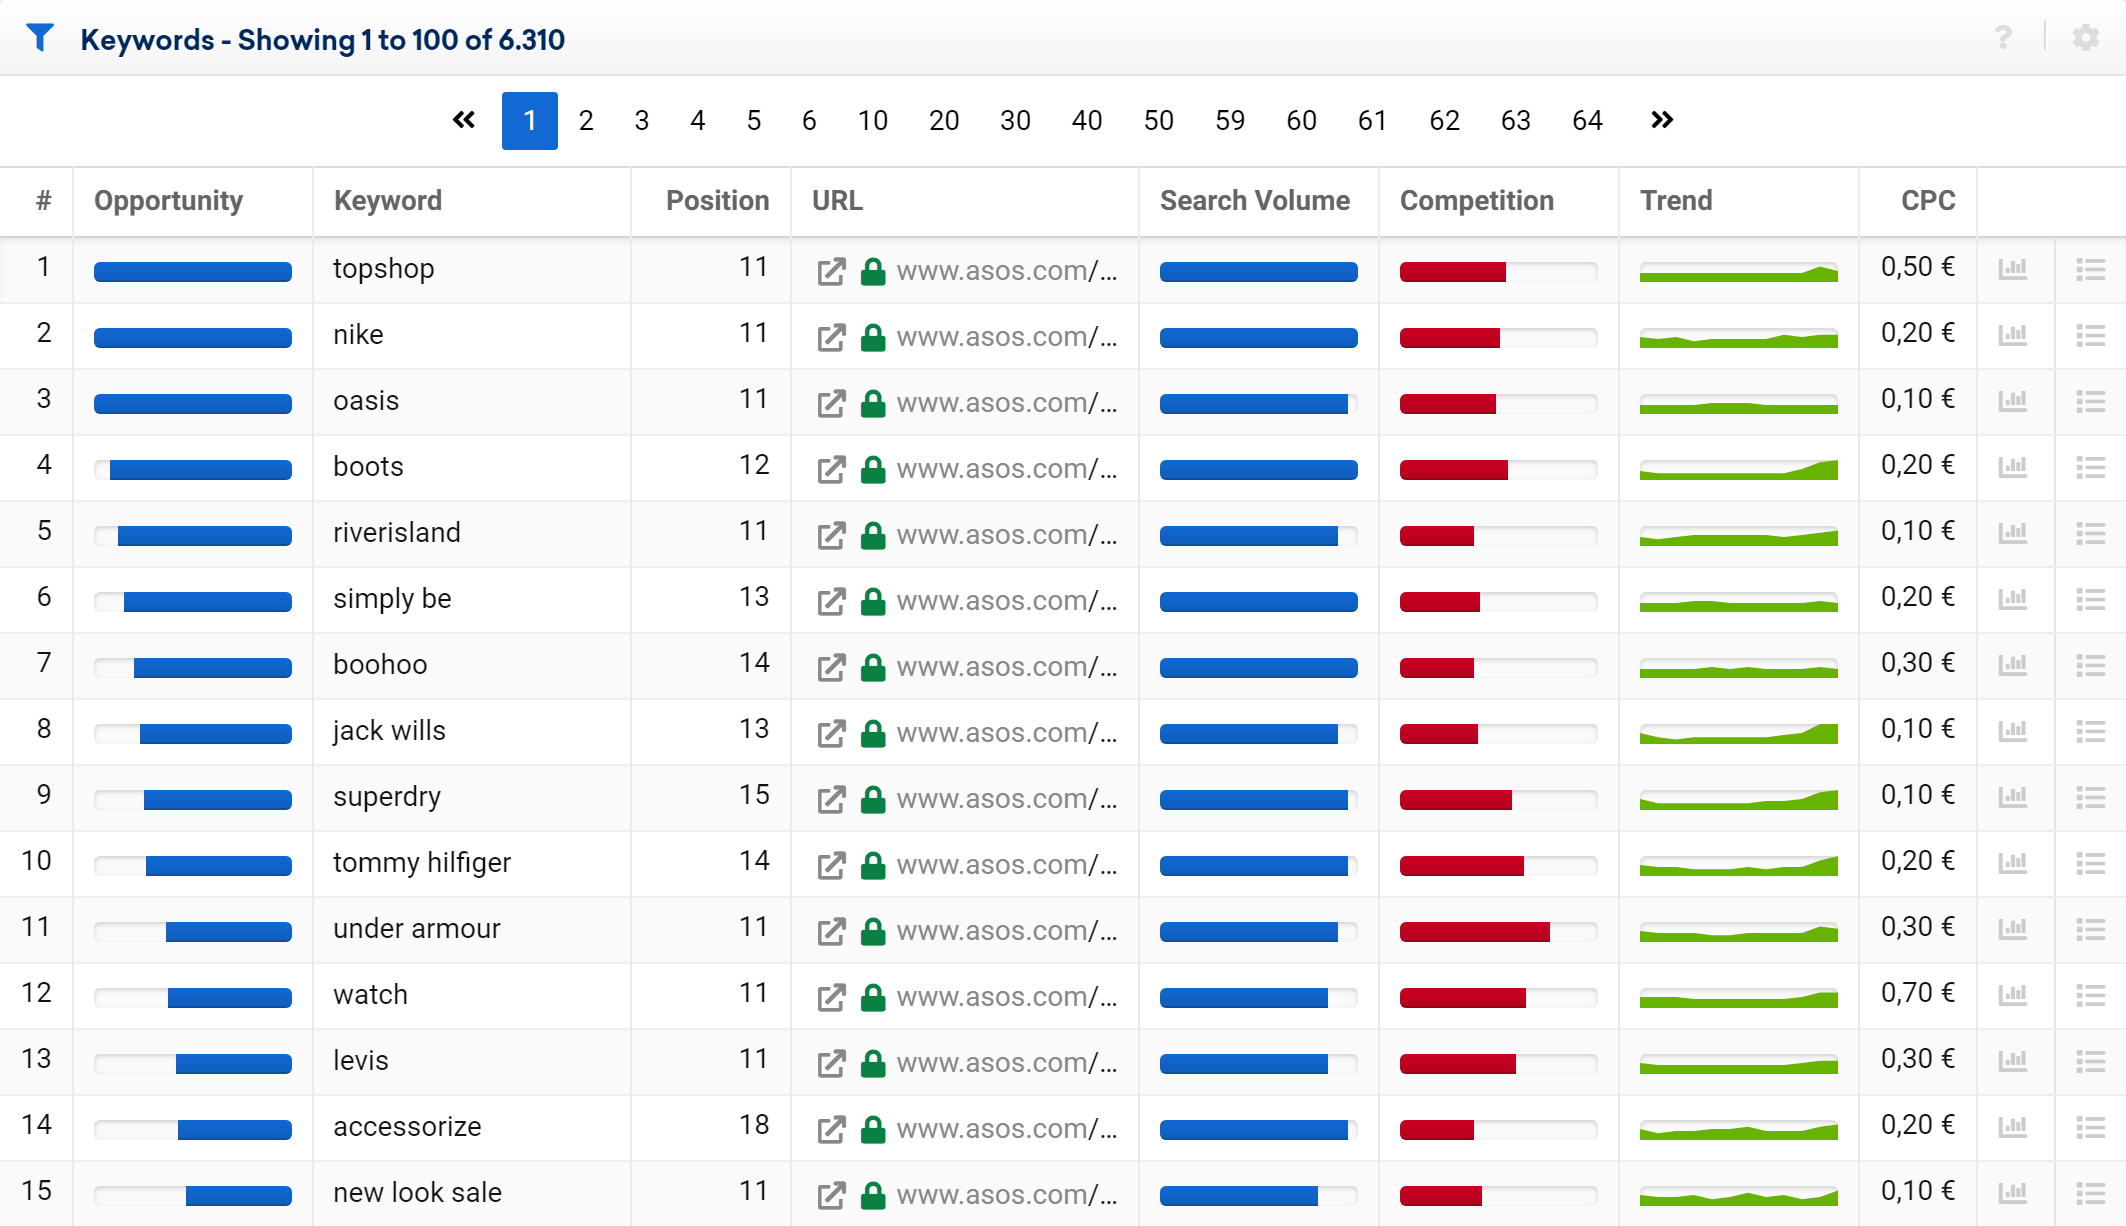
Task: Go to page 10
Action: [873, 121]
